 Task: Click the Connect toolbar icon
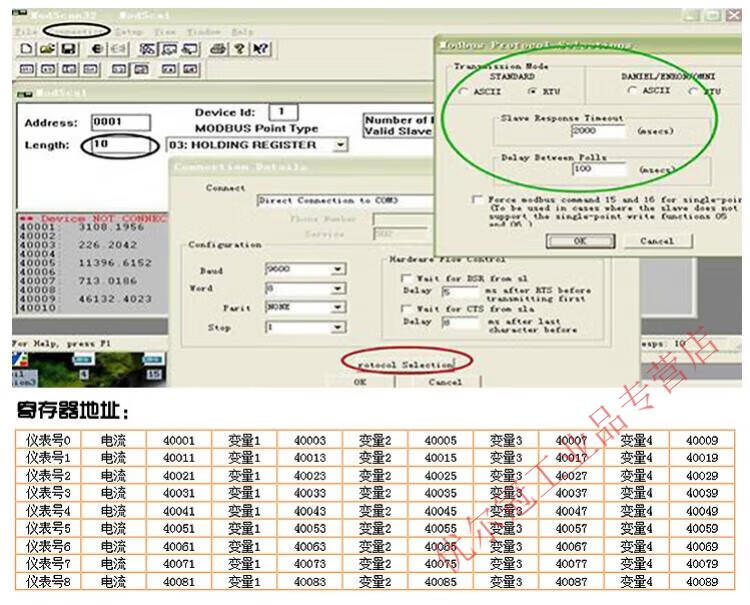coord(98,49)
